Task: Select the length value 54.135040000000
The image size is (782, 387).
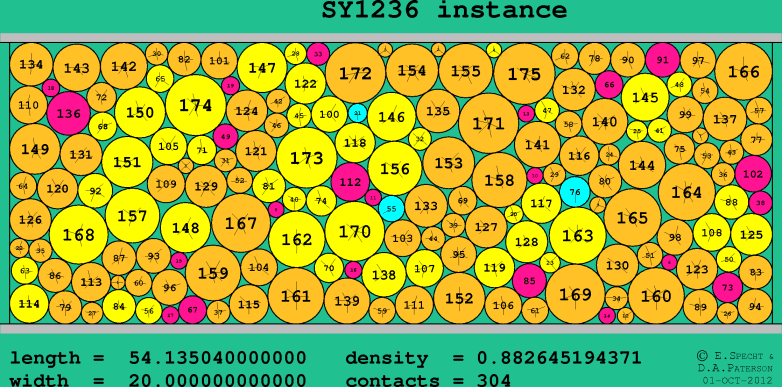Action: click(218, 358)
